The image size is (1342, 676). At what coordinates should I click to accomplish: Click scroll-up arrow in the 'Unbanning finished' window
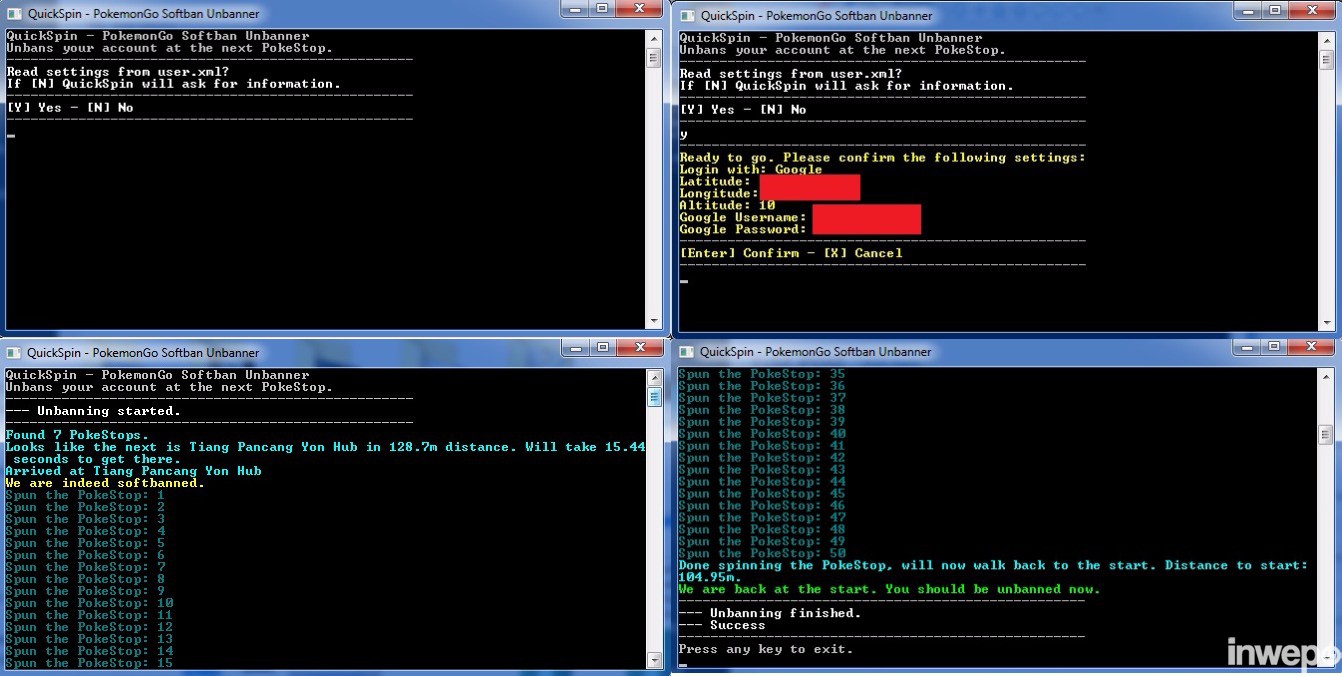click(x=1327, y=376)
